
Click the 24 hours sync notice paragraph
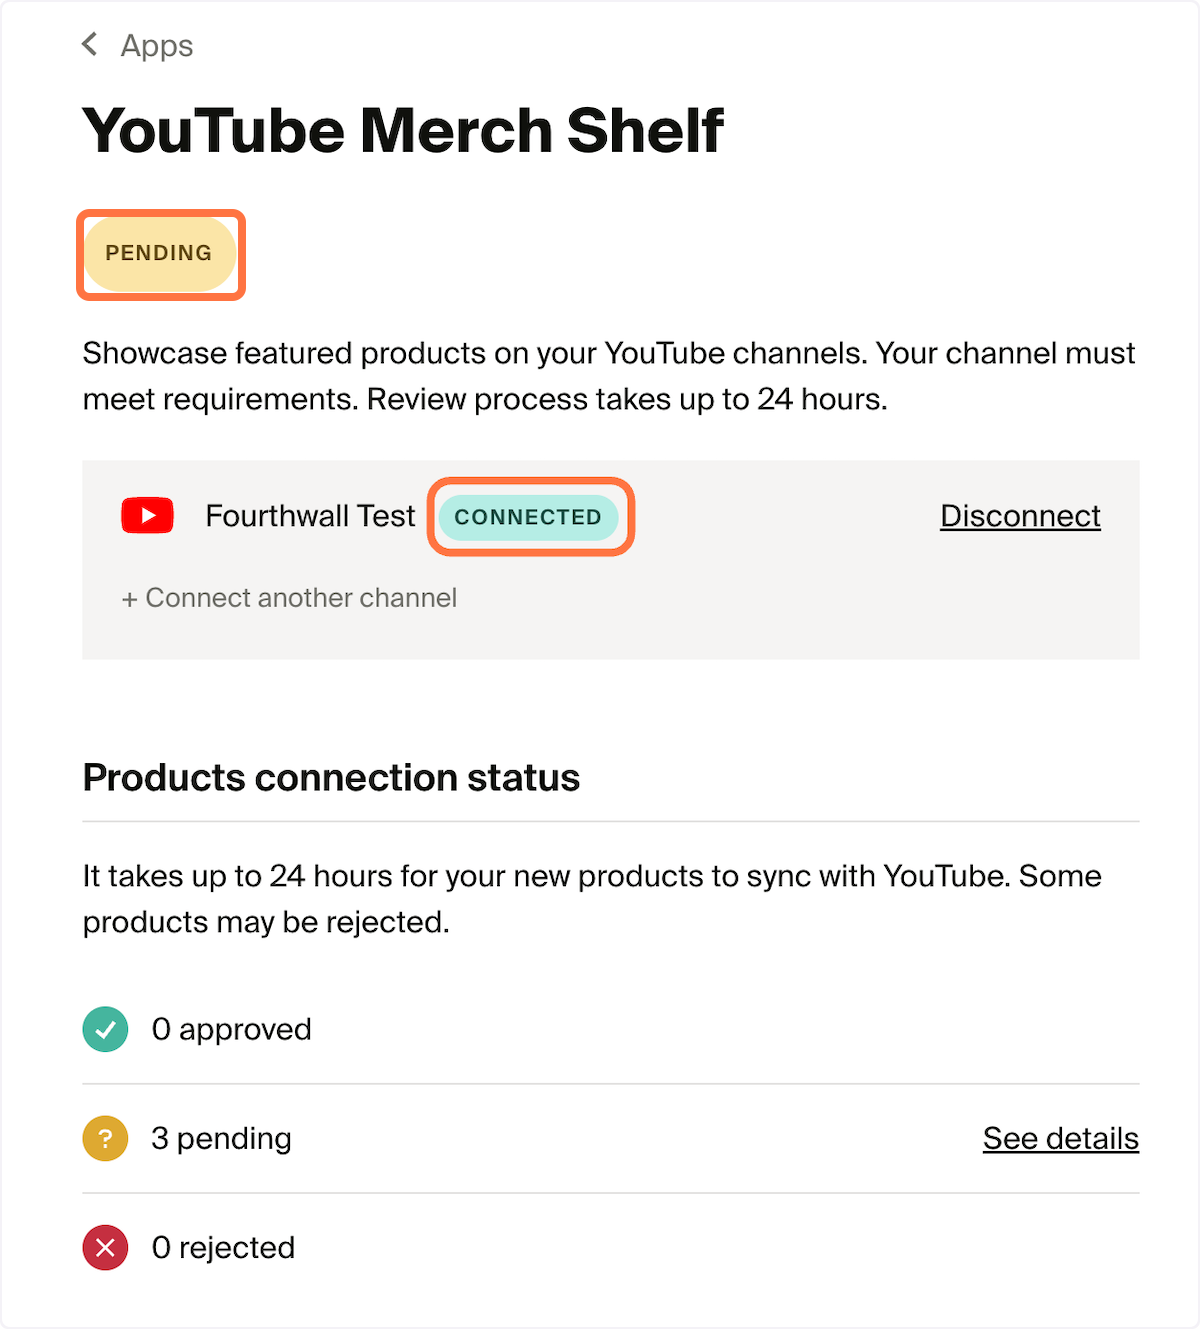592,899
